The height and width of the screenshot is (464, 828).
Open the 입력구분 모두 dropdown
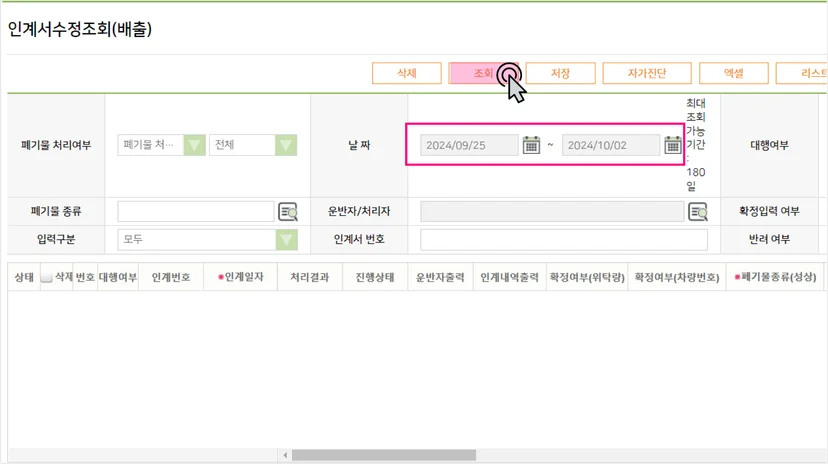(208, 240)
